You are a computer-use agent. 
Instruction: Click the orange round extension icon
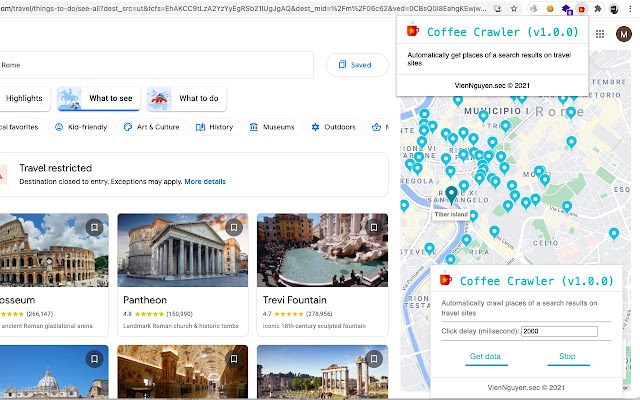tap(550, 9)
